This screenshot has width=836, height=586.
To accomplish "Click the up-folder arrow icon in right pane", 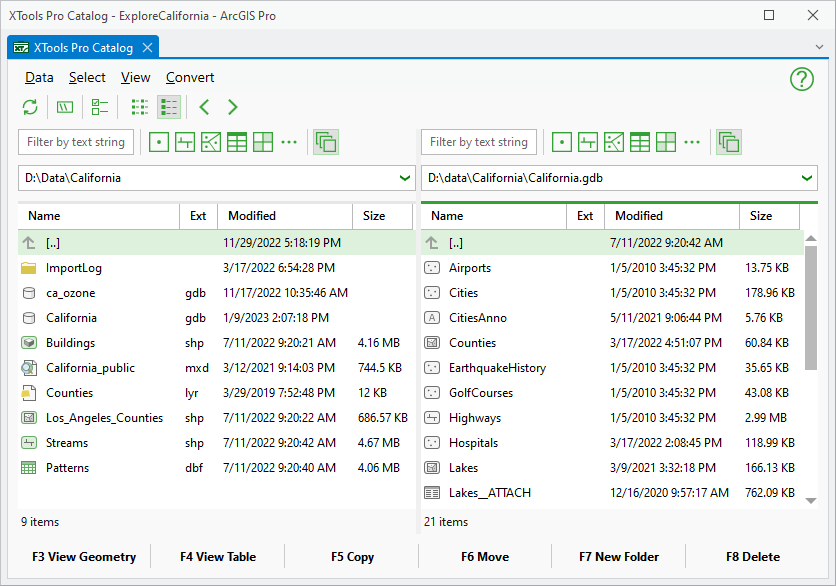I will click(x=432, y=243).
